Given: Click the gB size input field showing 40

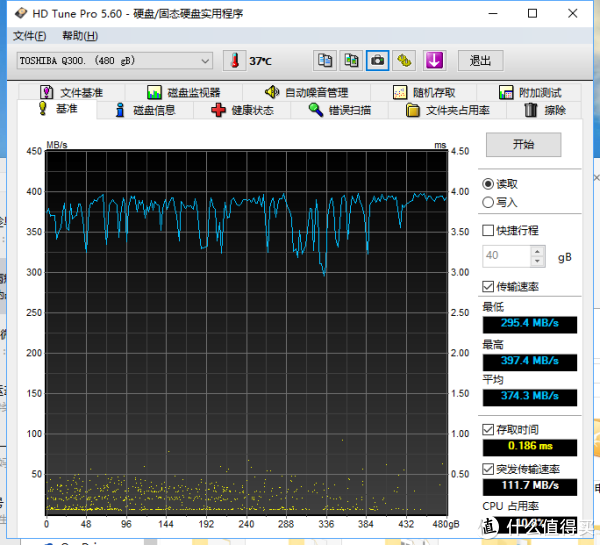Looking at the screenshot, I should point(506,256).
